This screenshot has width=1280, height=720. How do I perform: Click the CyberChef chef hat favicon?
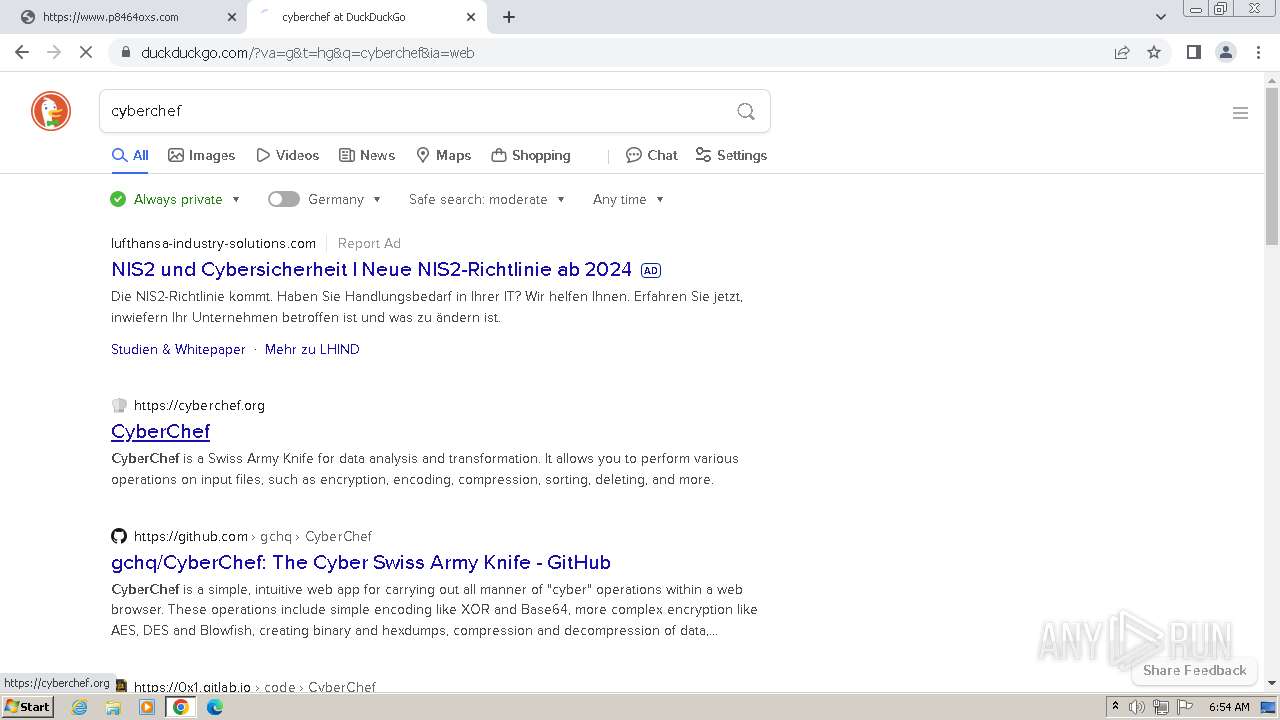[119, 405]
